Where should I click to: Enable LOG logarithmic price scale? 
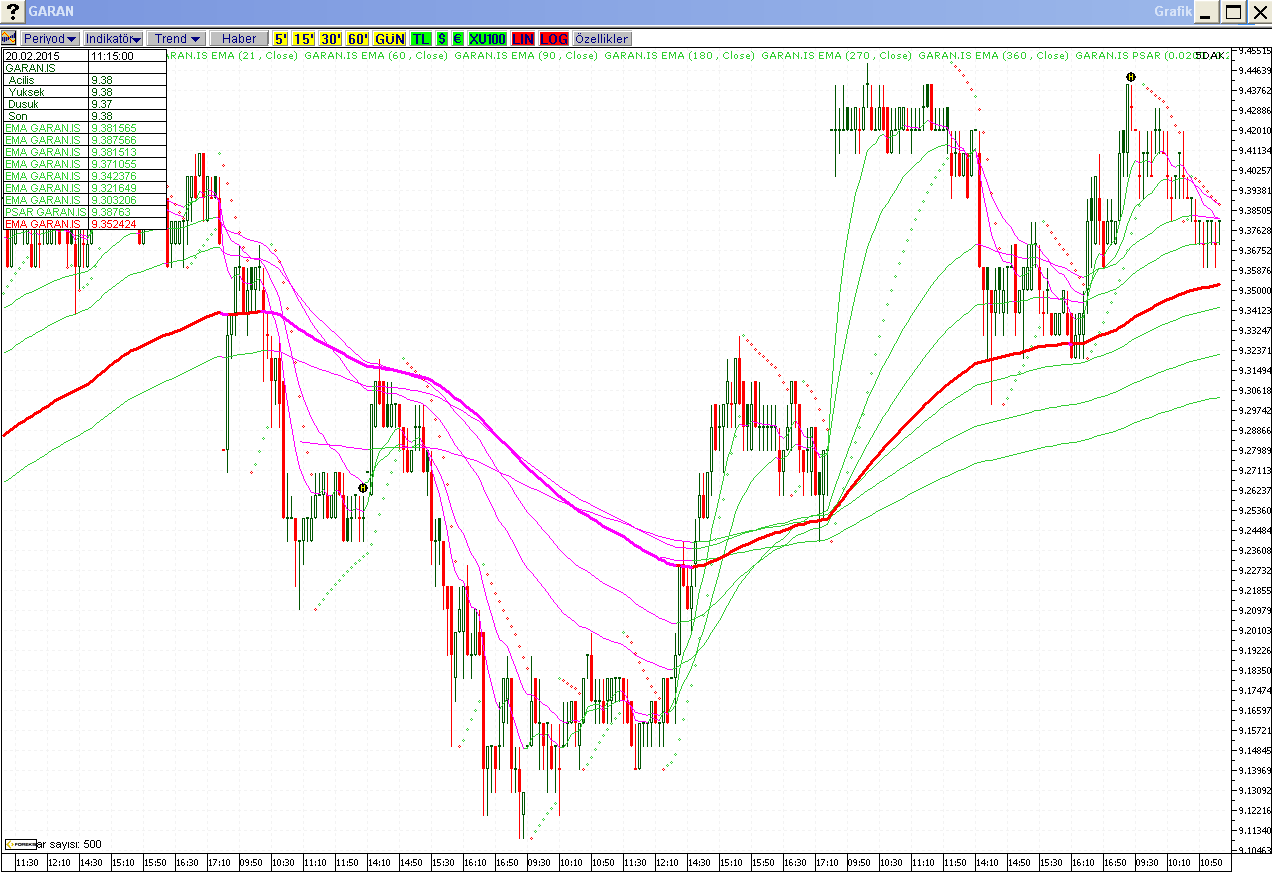[554, 38]
